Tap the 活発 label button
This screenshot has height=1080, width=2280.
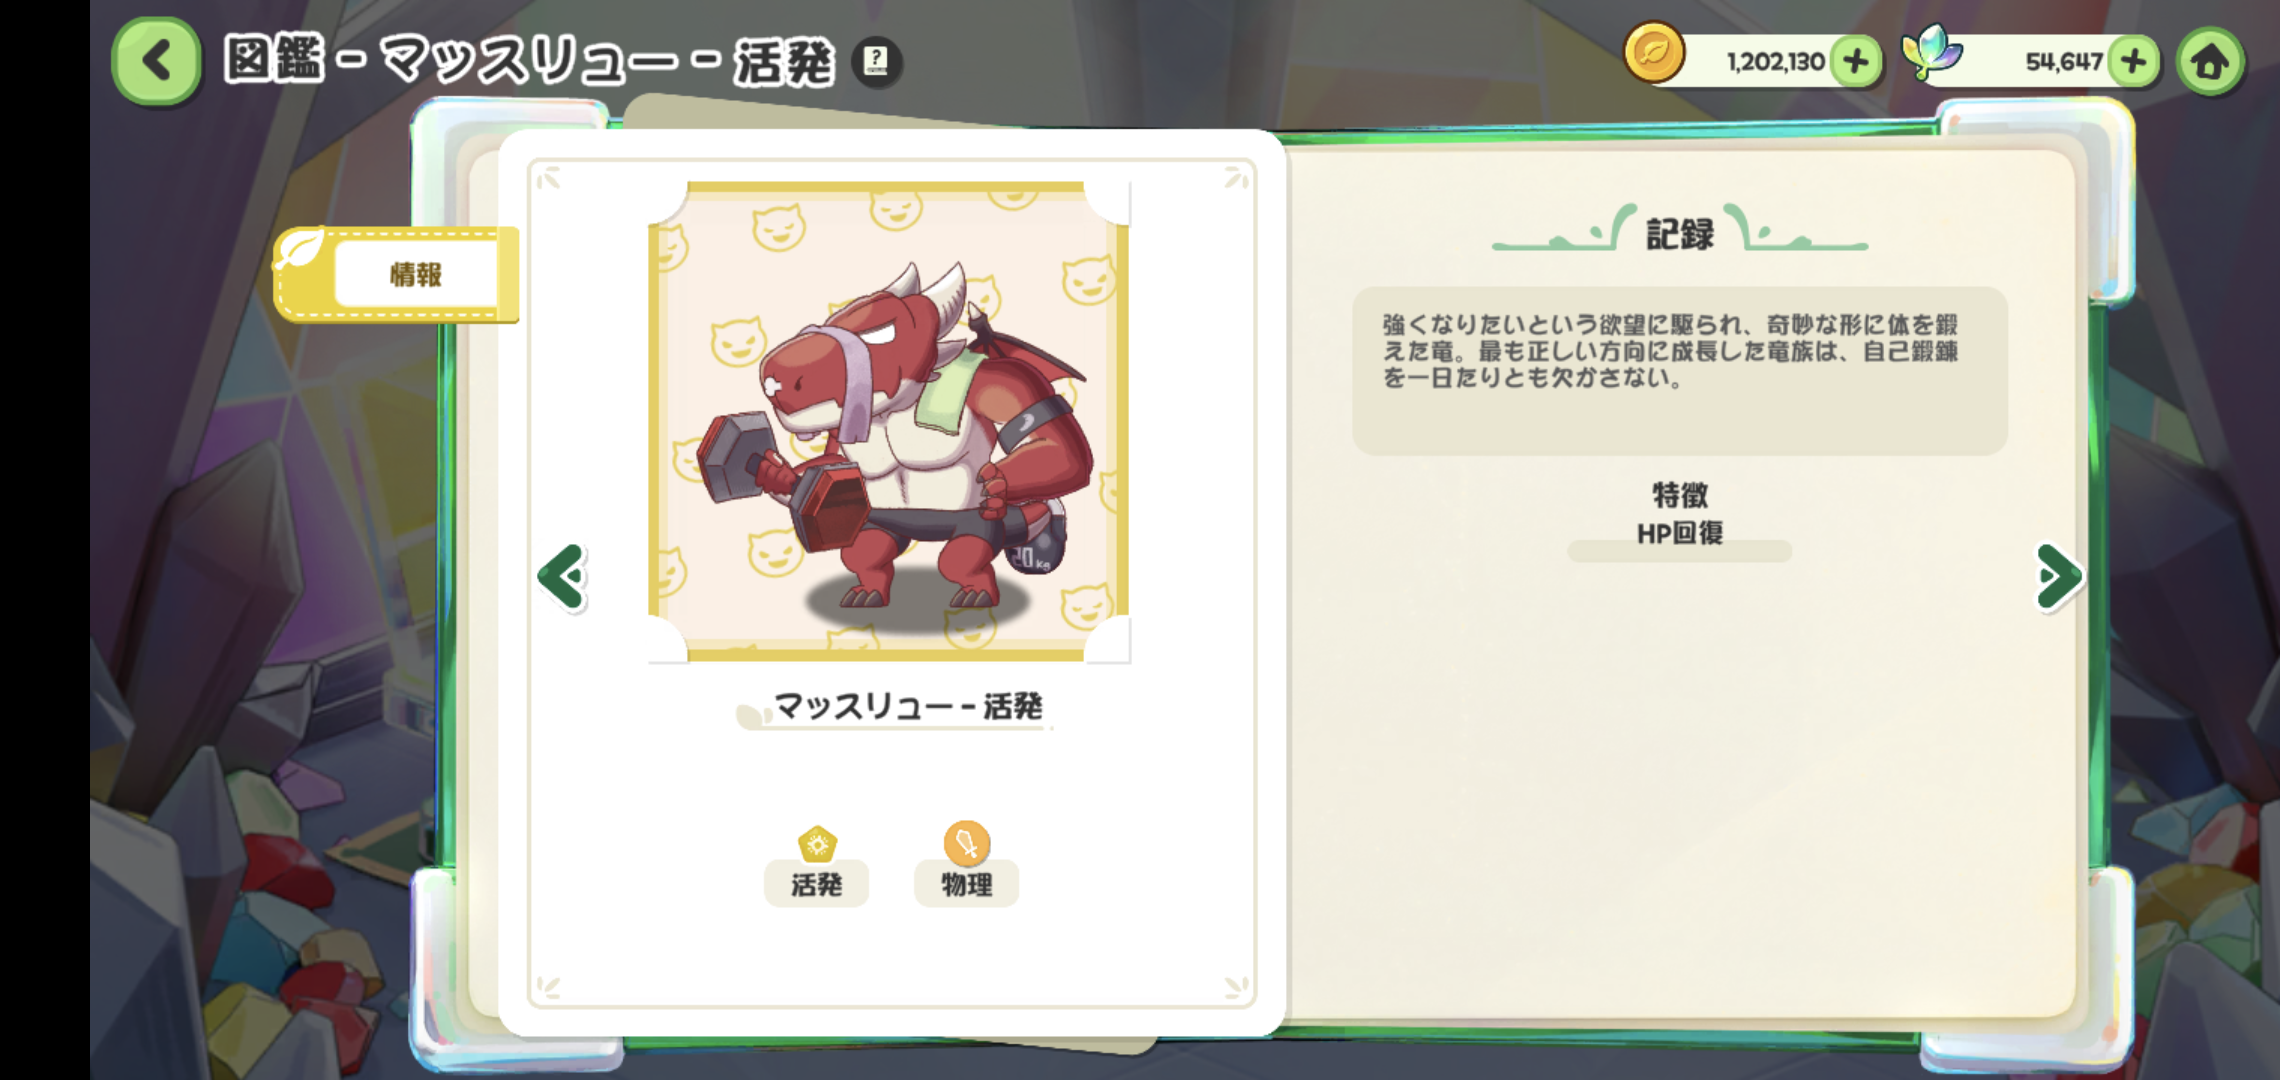pyautogui.click(x=816, y=884)
